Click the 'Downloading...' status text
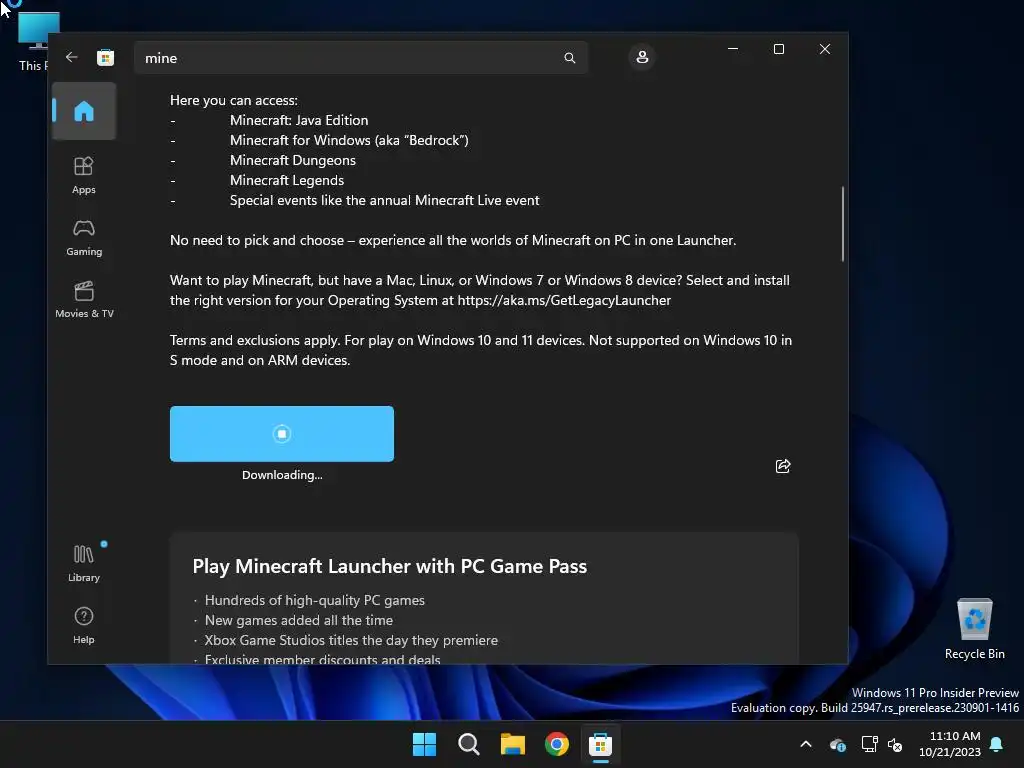Viewport: 1024px width, 768px height. pos(282,475)
